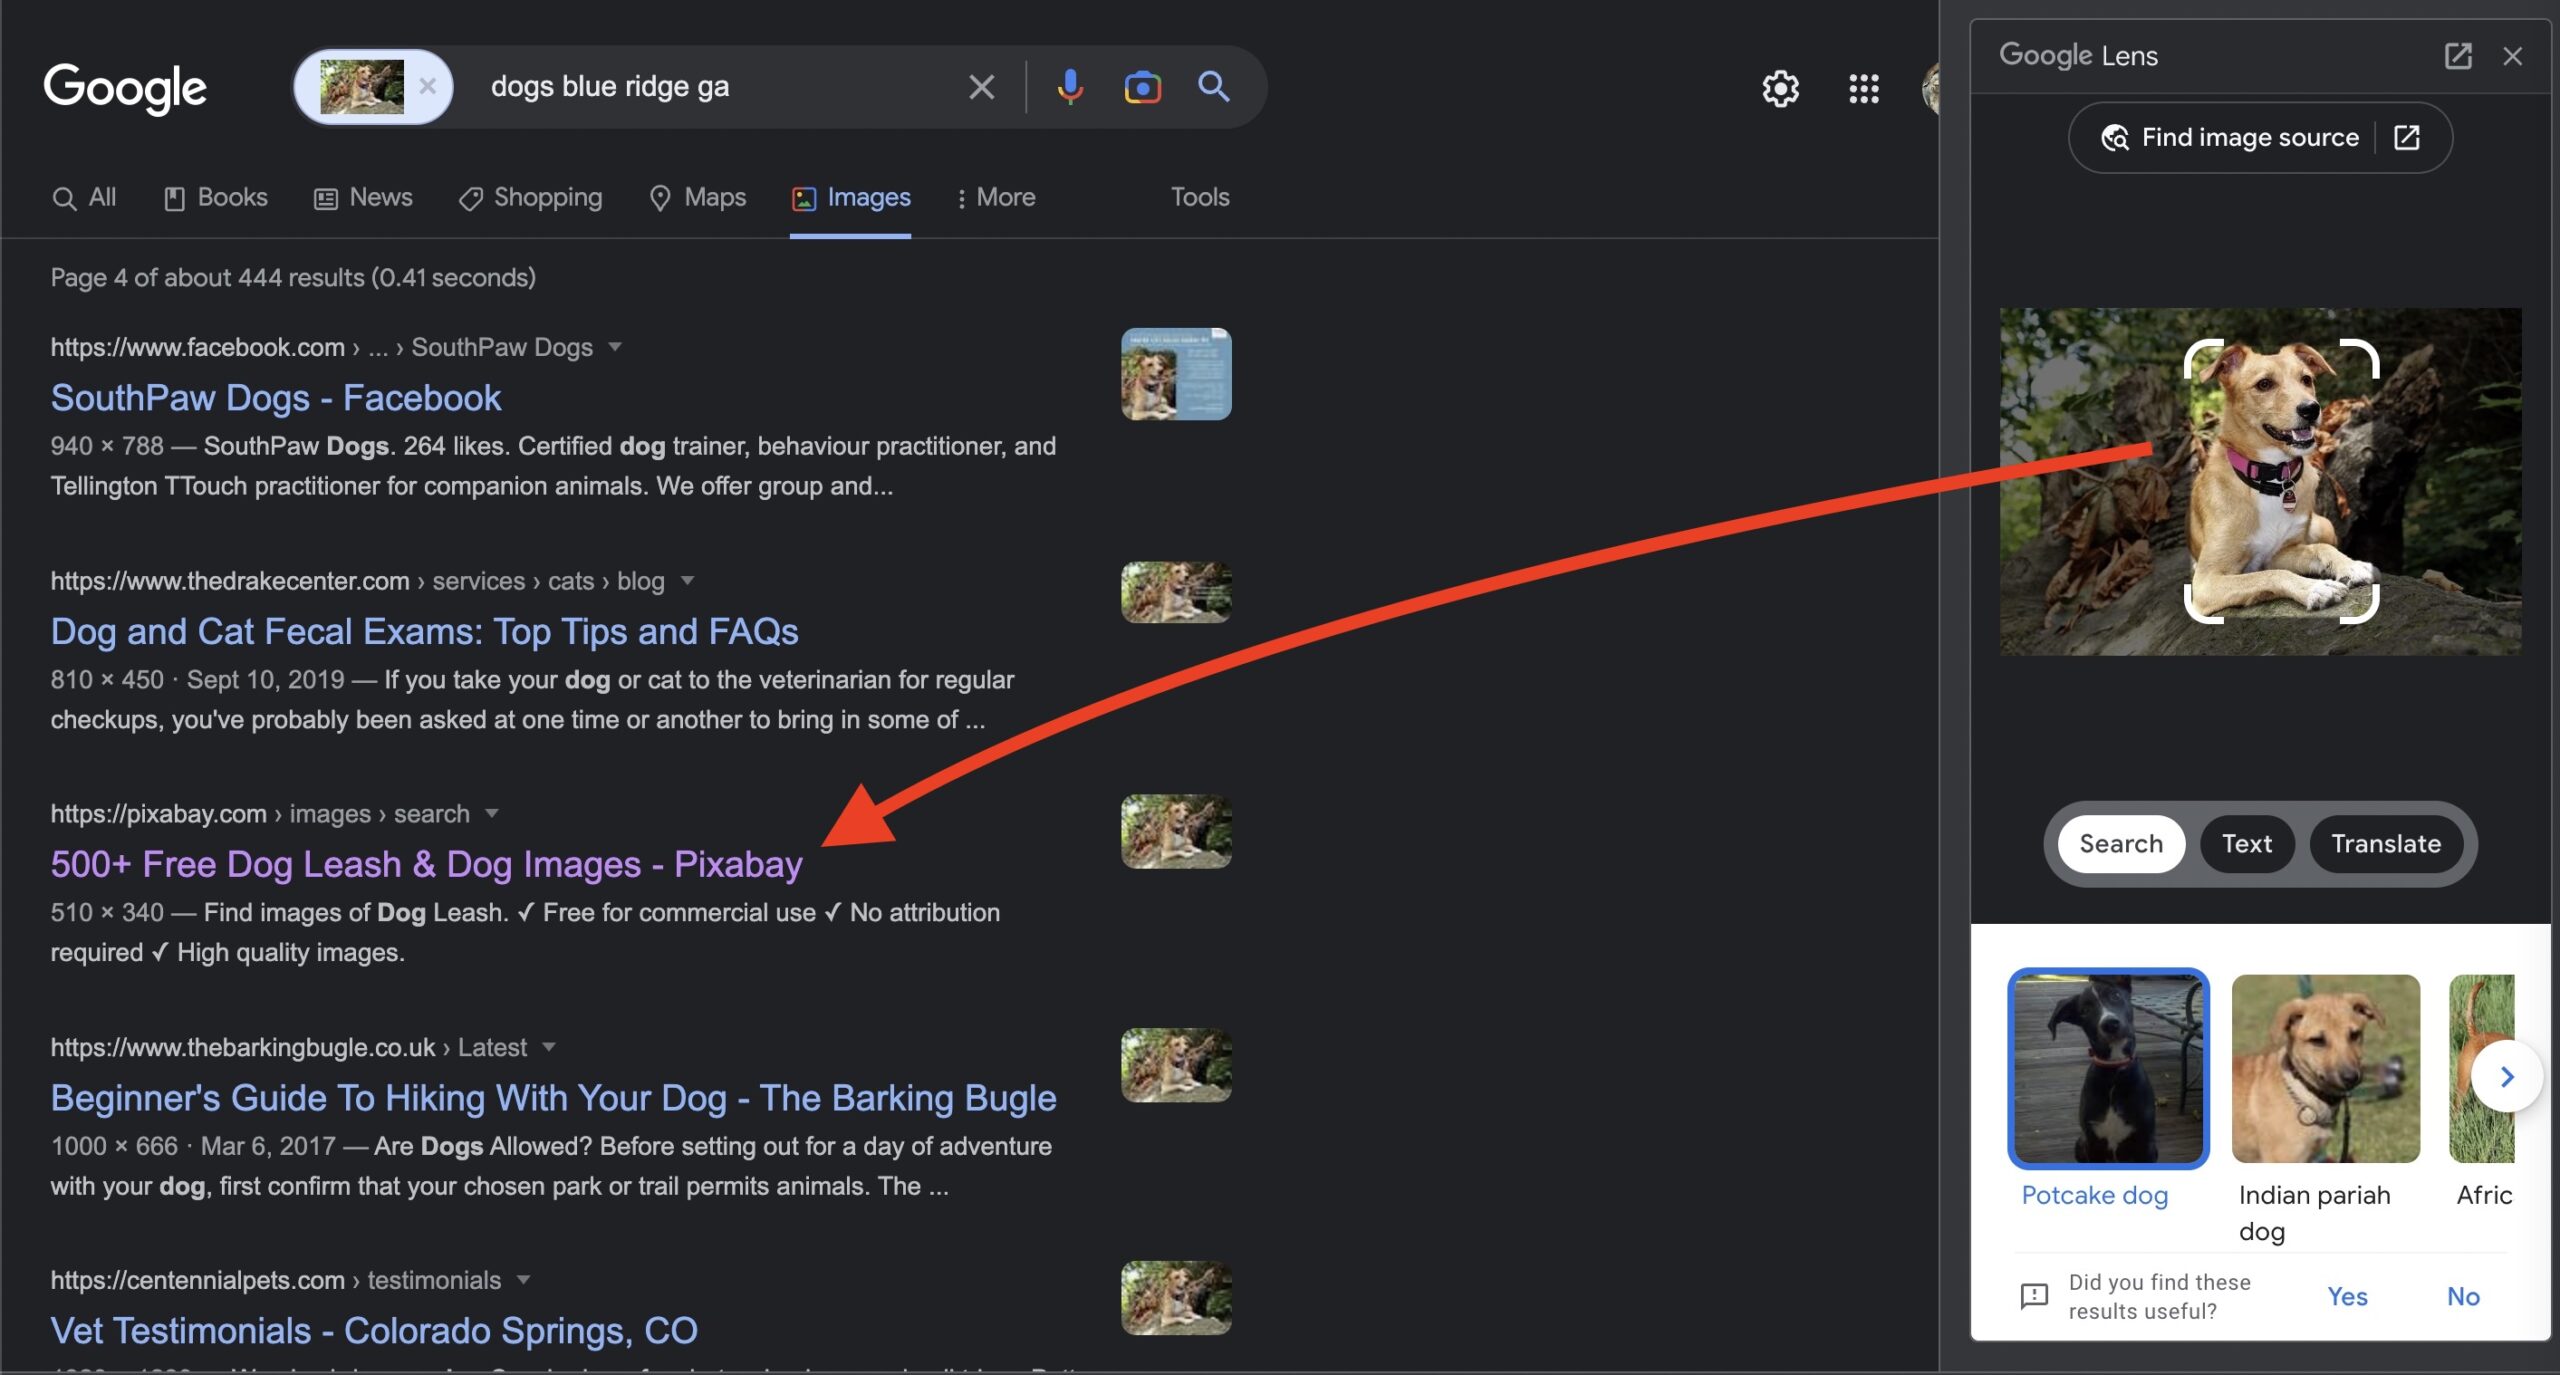Select the Search mode in Lens
Image resolution: width=2560 pixels, height=1375 pixels.
[x=2120, y=844]
